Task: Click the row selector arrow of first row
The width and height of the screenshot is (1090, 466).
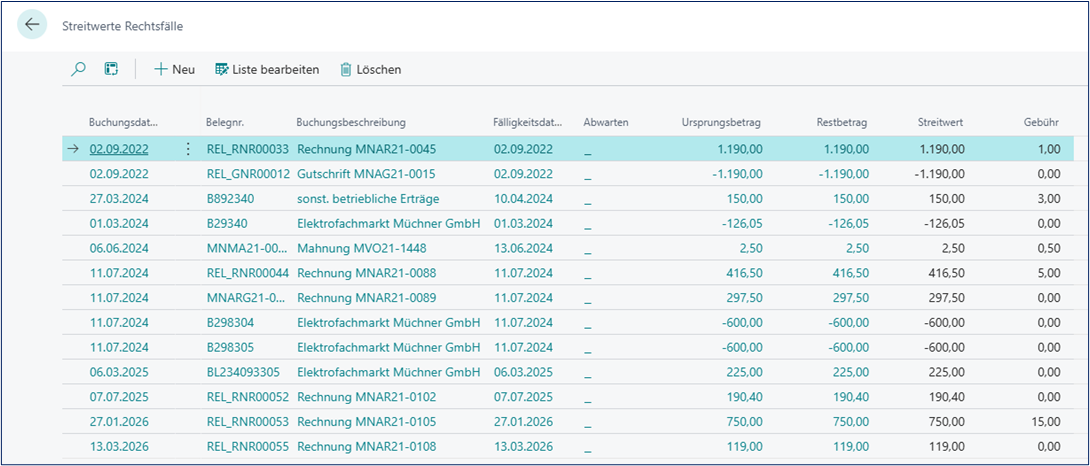Action: [74, 149]
